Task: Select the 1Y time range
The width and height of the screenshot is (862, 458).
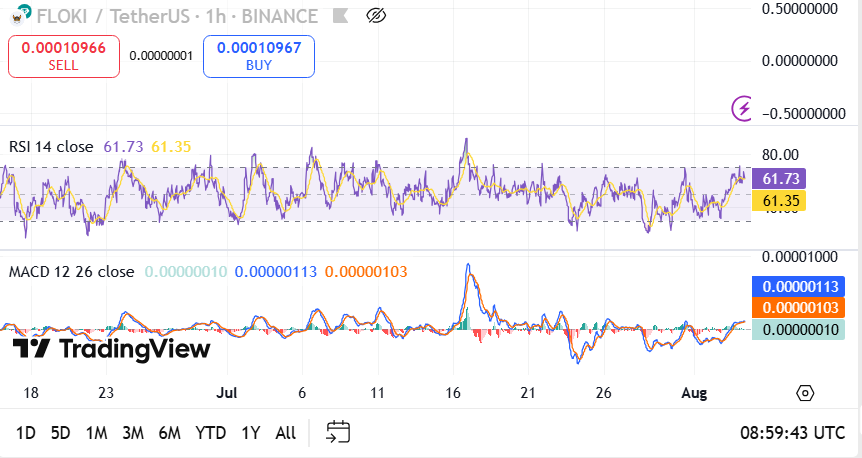Action: 250,433
